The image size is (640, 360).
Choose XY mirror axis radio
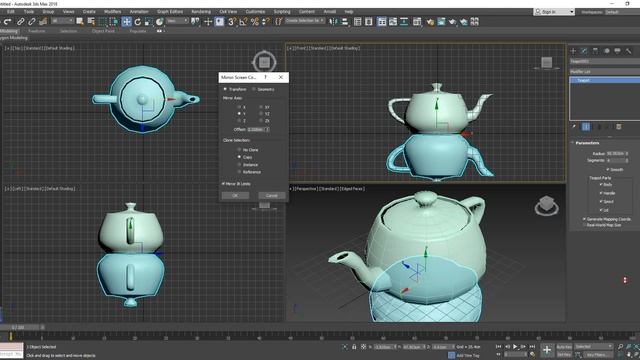click(261, 107)
